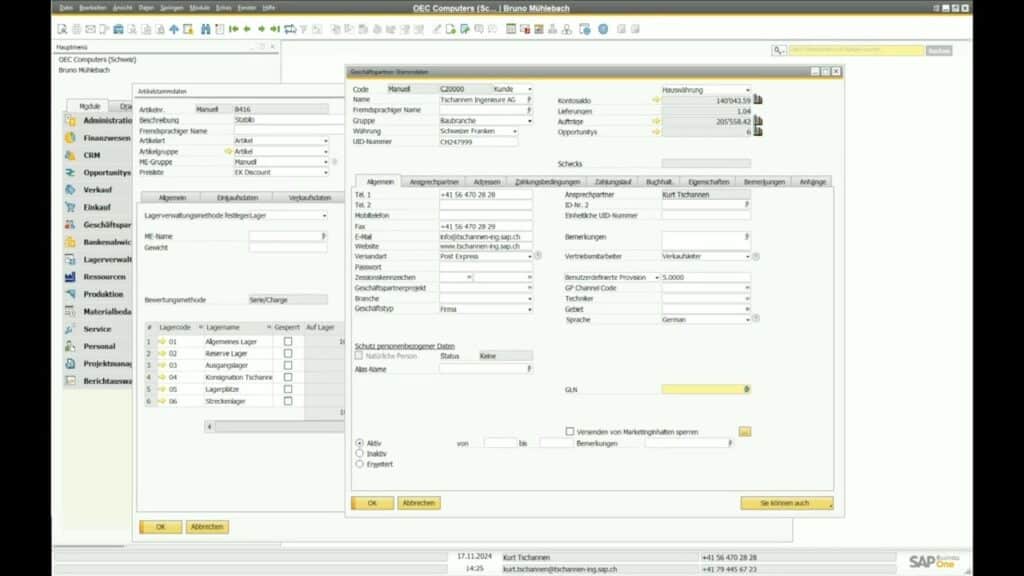Switch to Zahlungsbedingungen tab
Viewport: 1024px width, 576px height.
[547, 182]
